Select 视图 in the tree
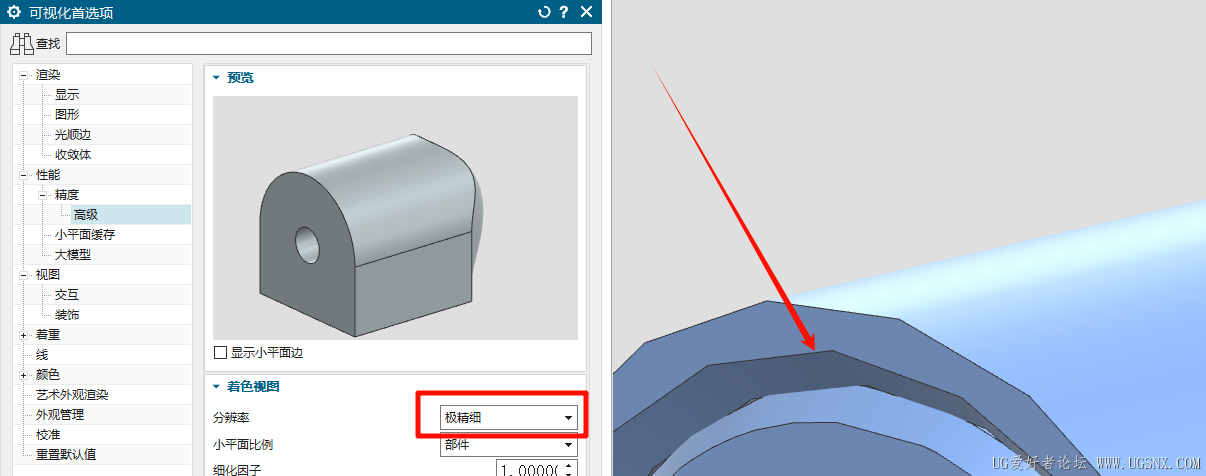The width and height of the screenshot is (1206, 476). click(x=48, y=274)
